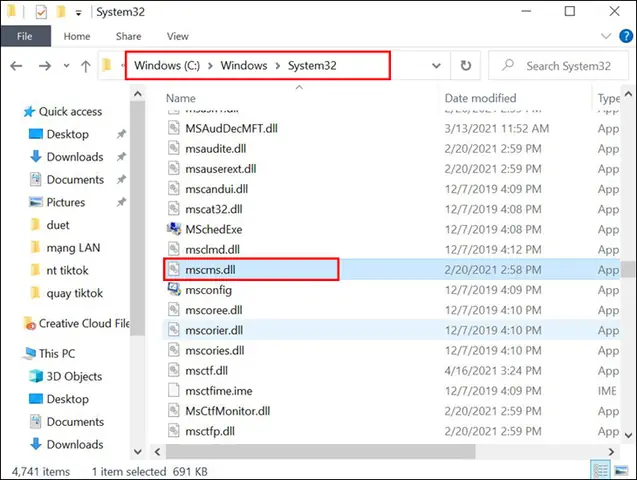
Task: Select the msconfig application icon
Action: coord(174,290)
